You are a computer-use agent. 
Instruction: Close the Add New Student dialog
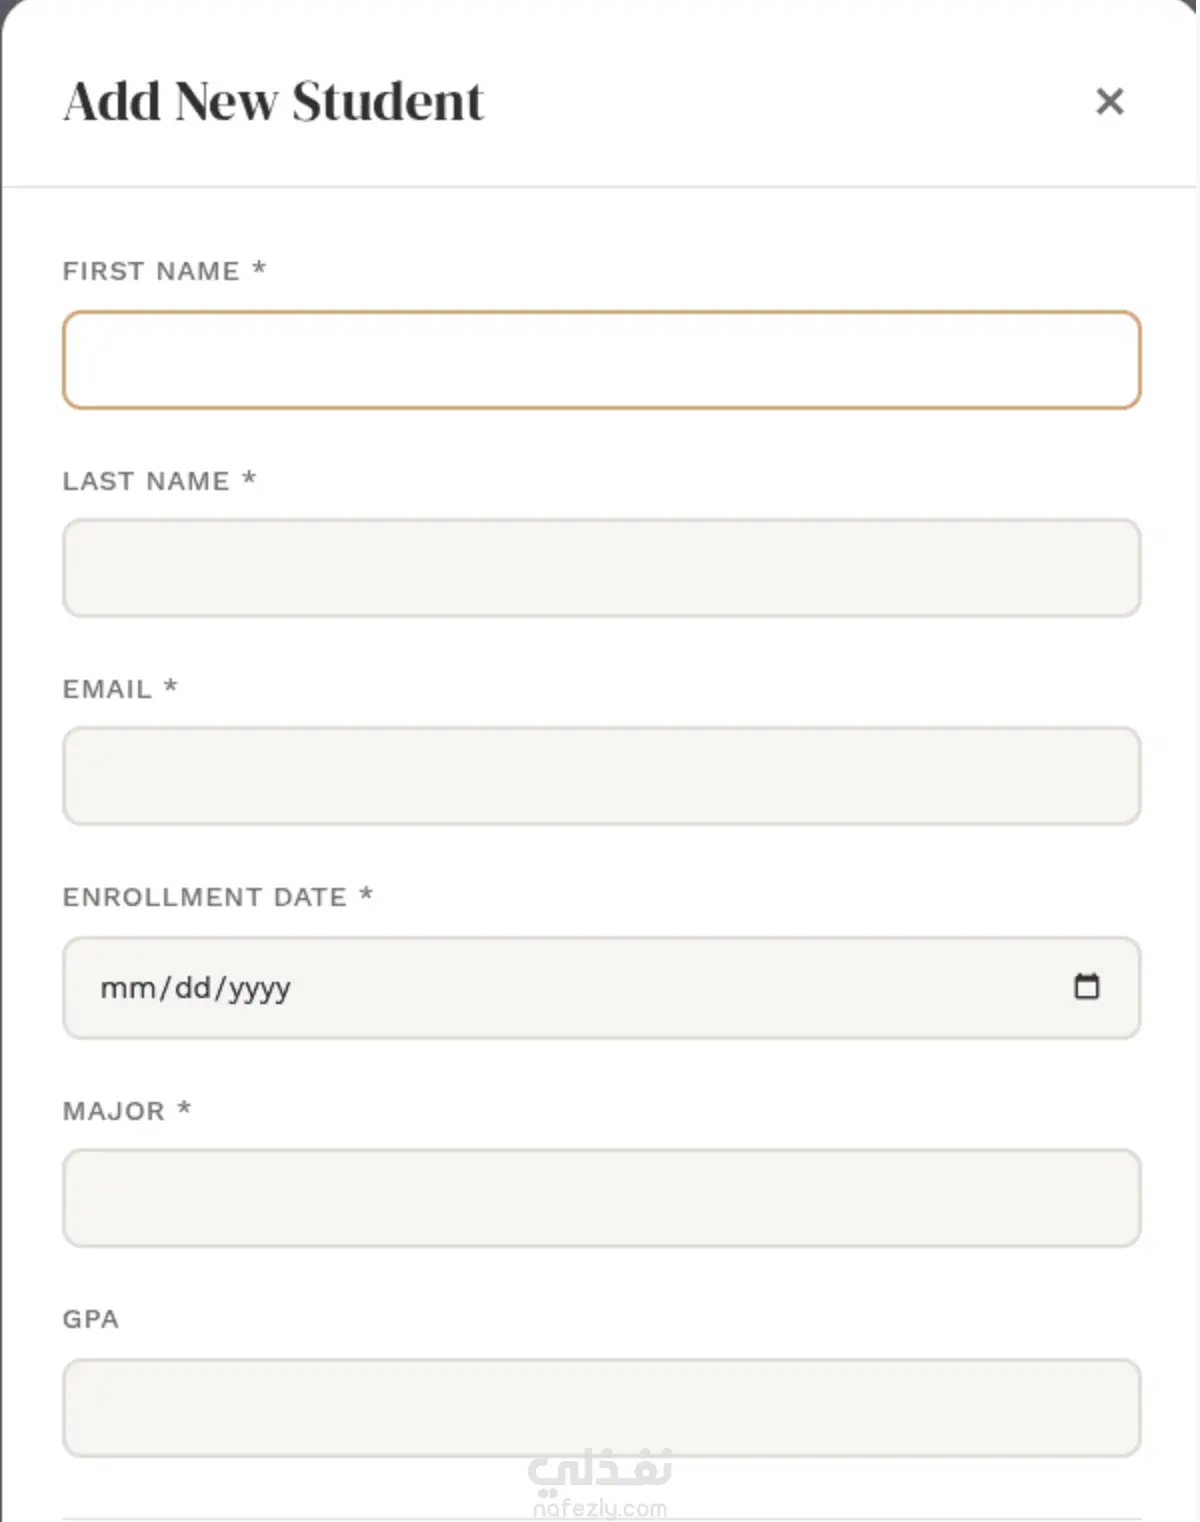pyautogui.click(x=1110, y=101)
